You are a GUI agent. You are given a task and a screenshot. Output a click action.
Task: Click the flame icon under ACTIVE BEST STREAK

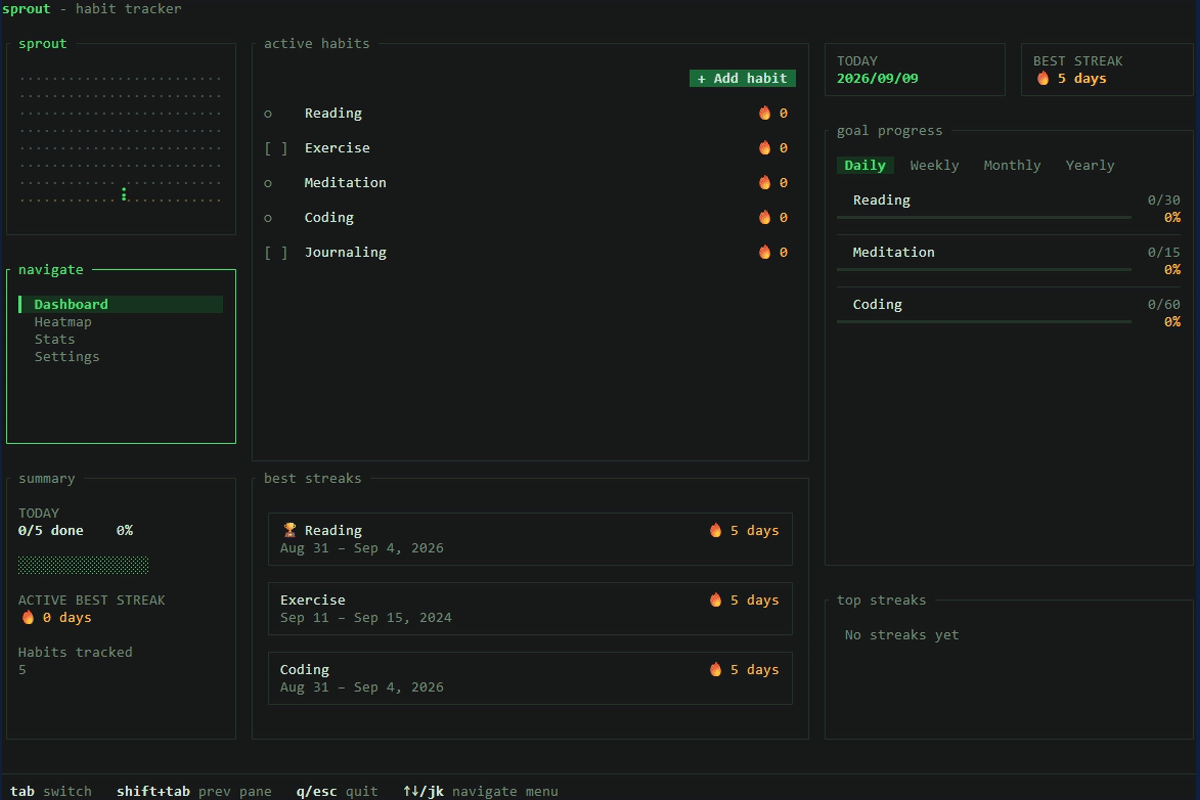coord(28,617)
